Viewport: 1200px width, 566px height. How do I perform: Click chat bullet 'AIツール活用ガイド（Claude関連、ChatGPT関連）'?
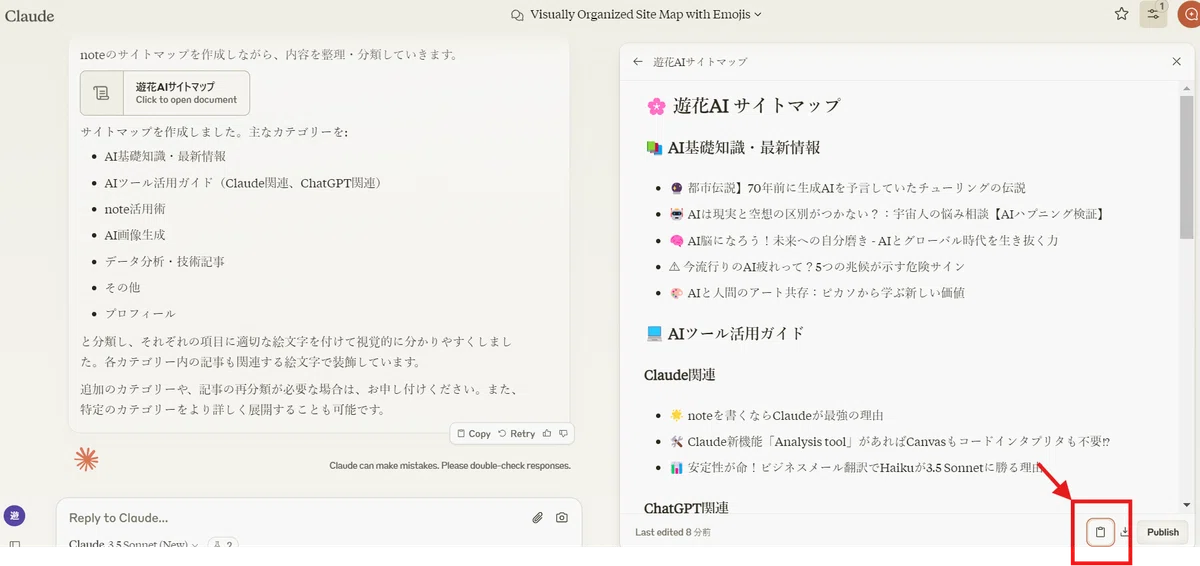coord(243,183)
